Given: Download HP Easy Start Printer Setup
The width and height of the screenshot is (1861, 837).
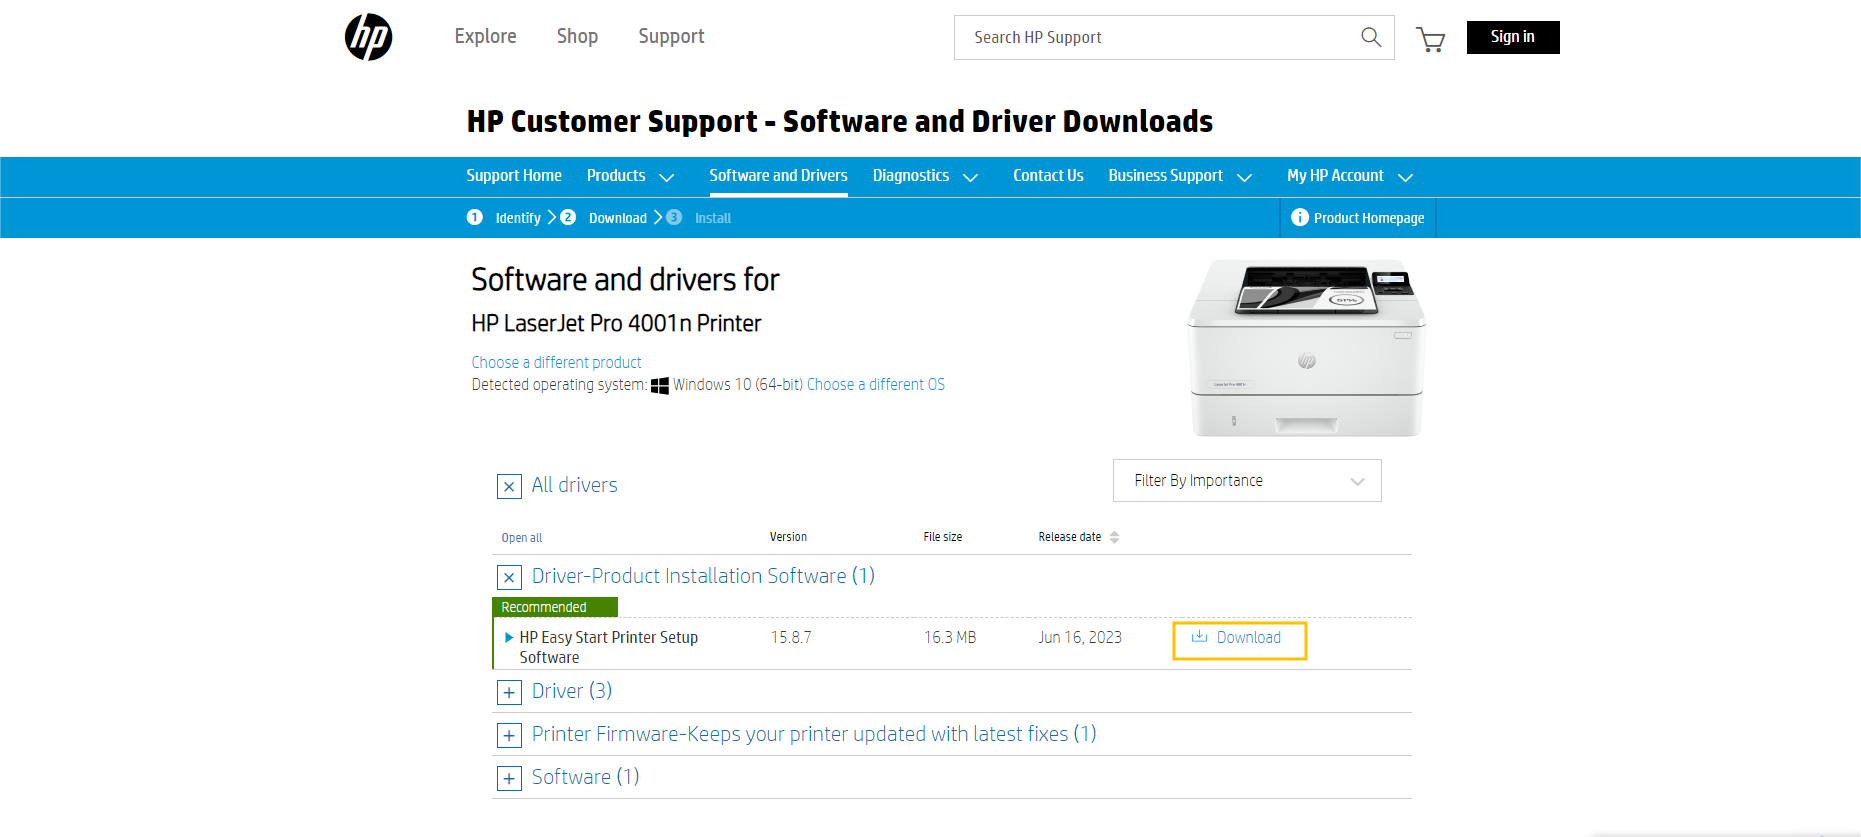Looking at the screenshot, I should (x=1239, y=639).
